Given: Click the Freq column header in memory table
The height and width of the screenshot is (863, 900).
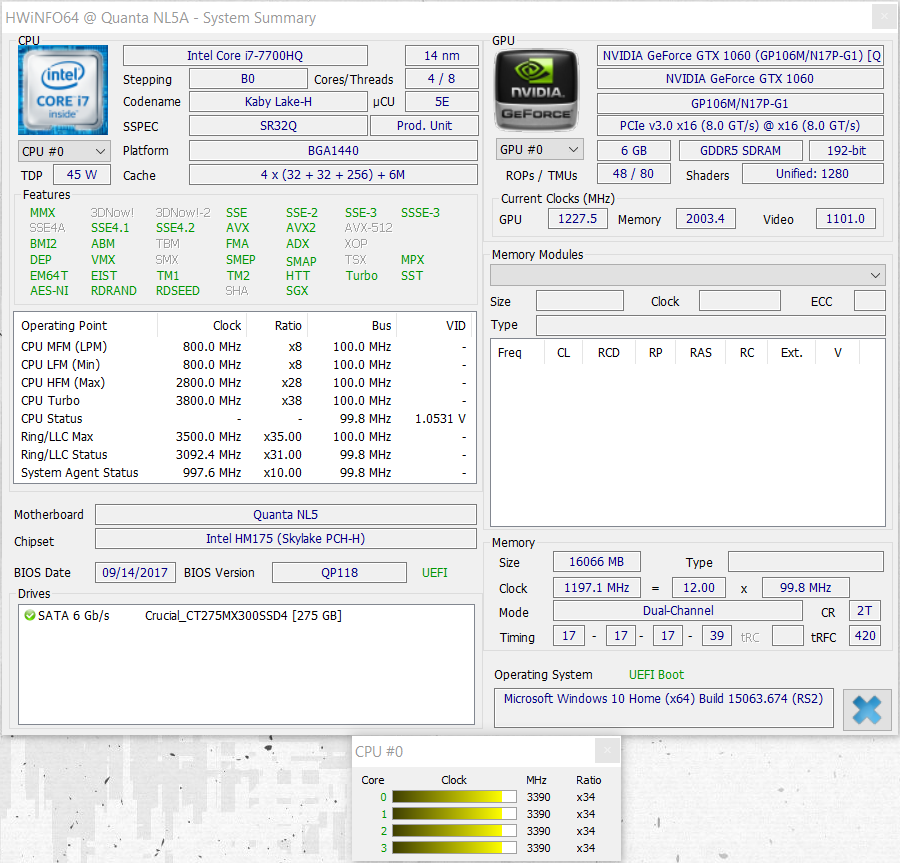Looking at the screenshot, I should click(518, 352).
